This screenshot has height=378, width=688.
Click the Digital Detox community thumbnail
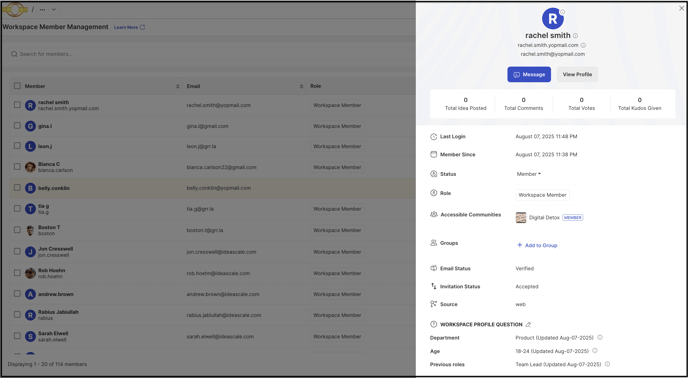tap(521, 218)
